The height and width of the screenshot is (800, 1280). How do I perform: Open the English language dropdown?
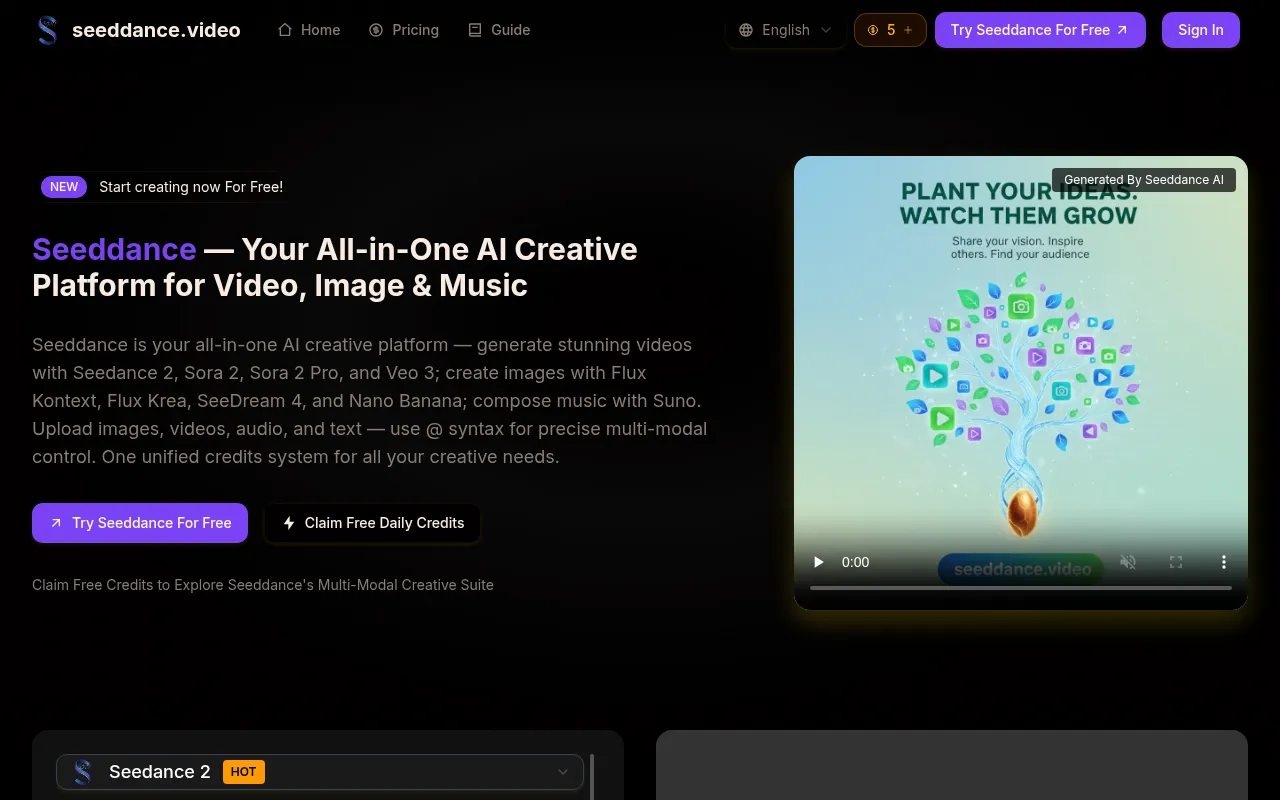[785, 30]
